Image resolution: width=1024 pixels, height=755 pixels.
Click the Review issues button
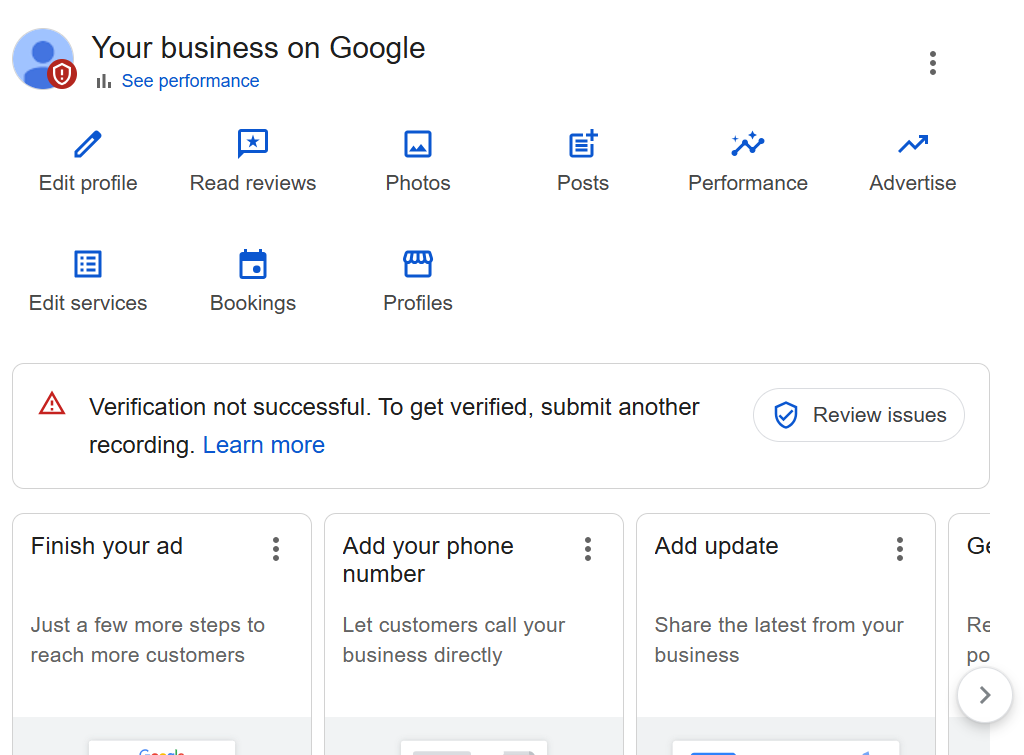pyautogui.click(x=859, y=415)
